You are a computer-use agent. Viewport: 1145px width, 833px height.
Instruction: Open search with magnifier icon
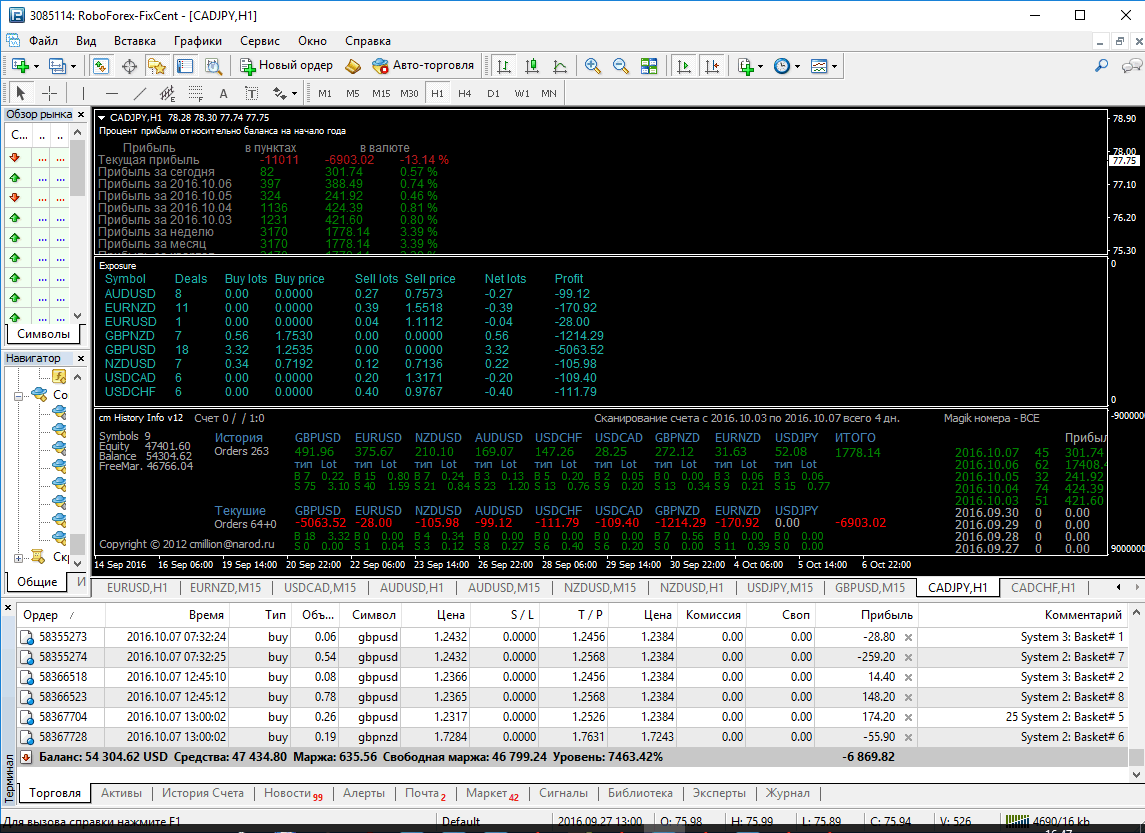tap(1102, 65)
